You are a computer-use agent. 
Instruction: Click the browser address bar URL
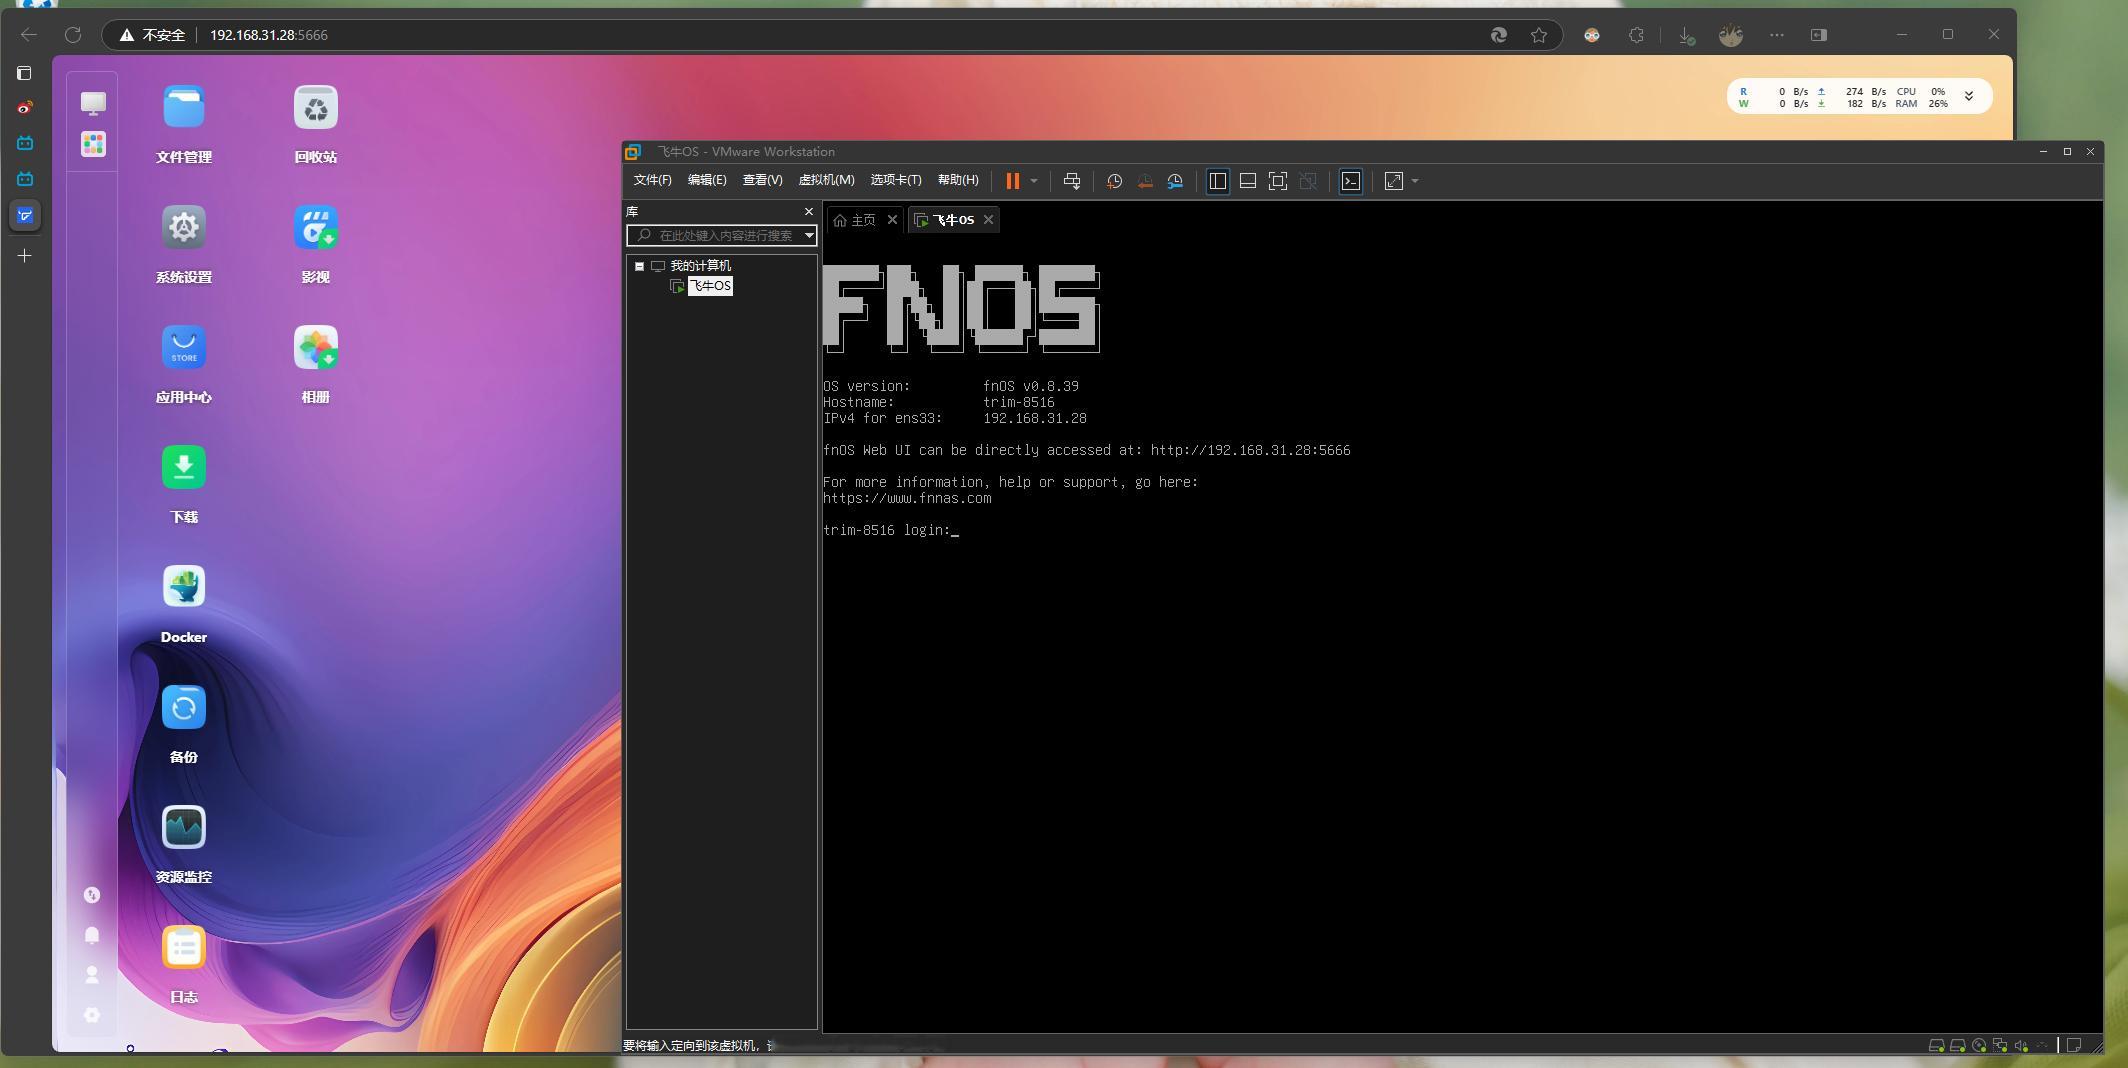(269, 35)
